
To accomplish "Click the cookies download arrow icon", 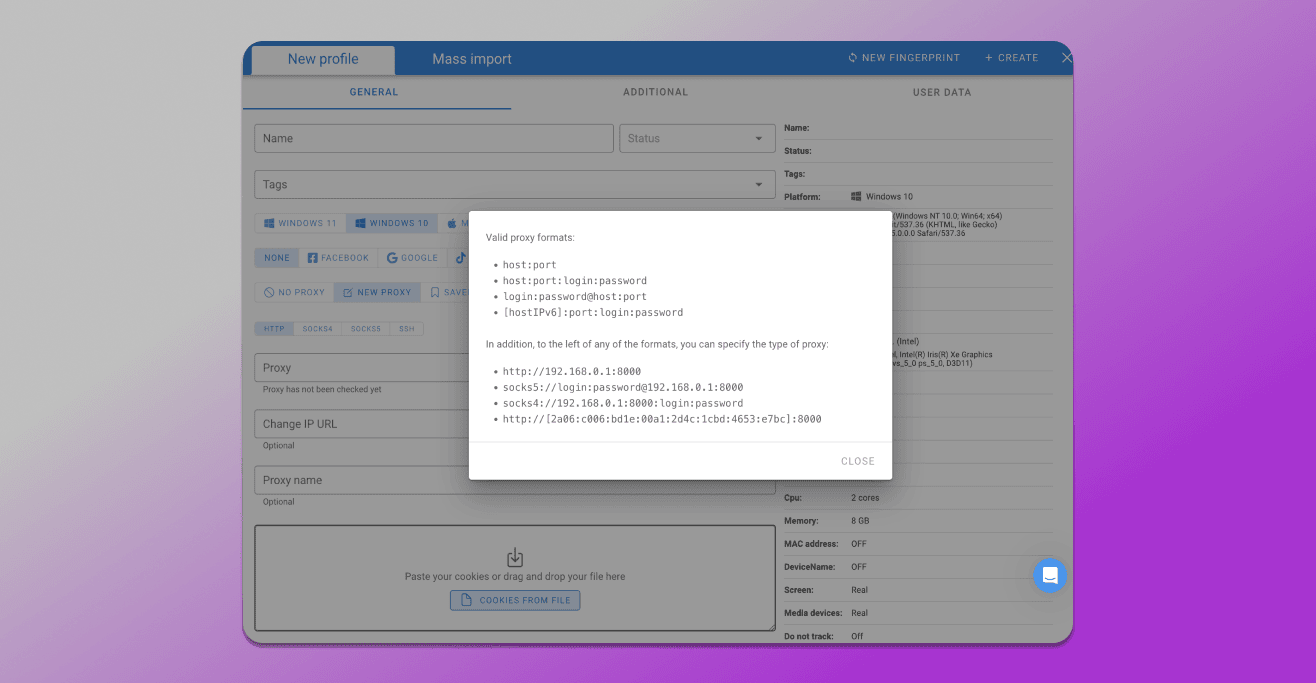I will [515, 558].
